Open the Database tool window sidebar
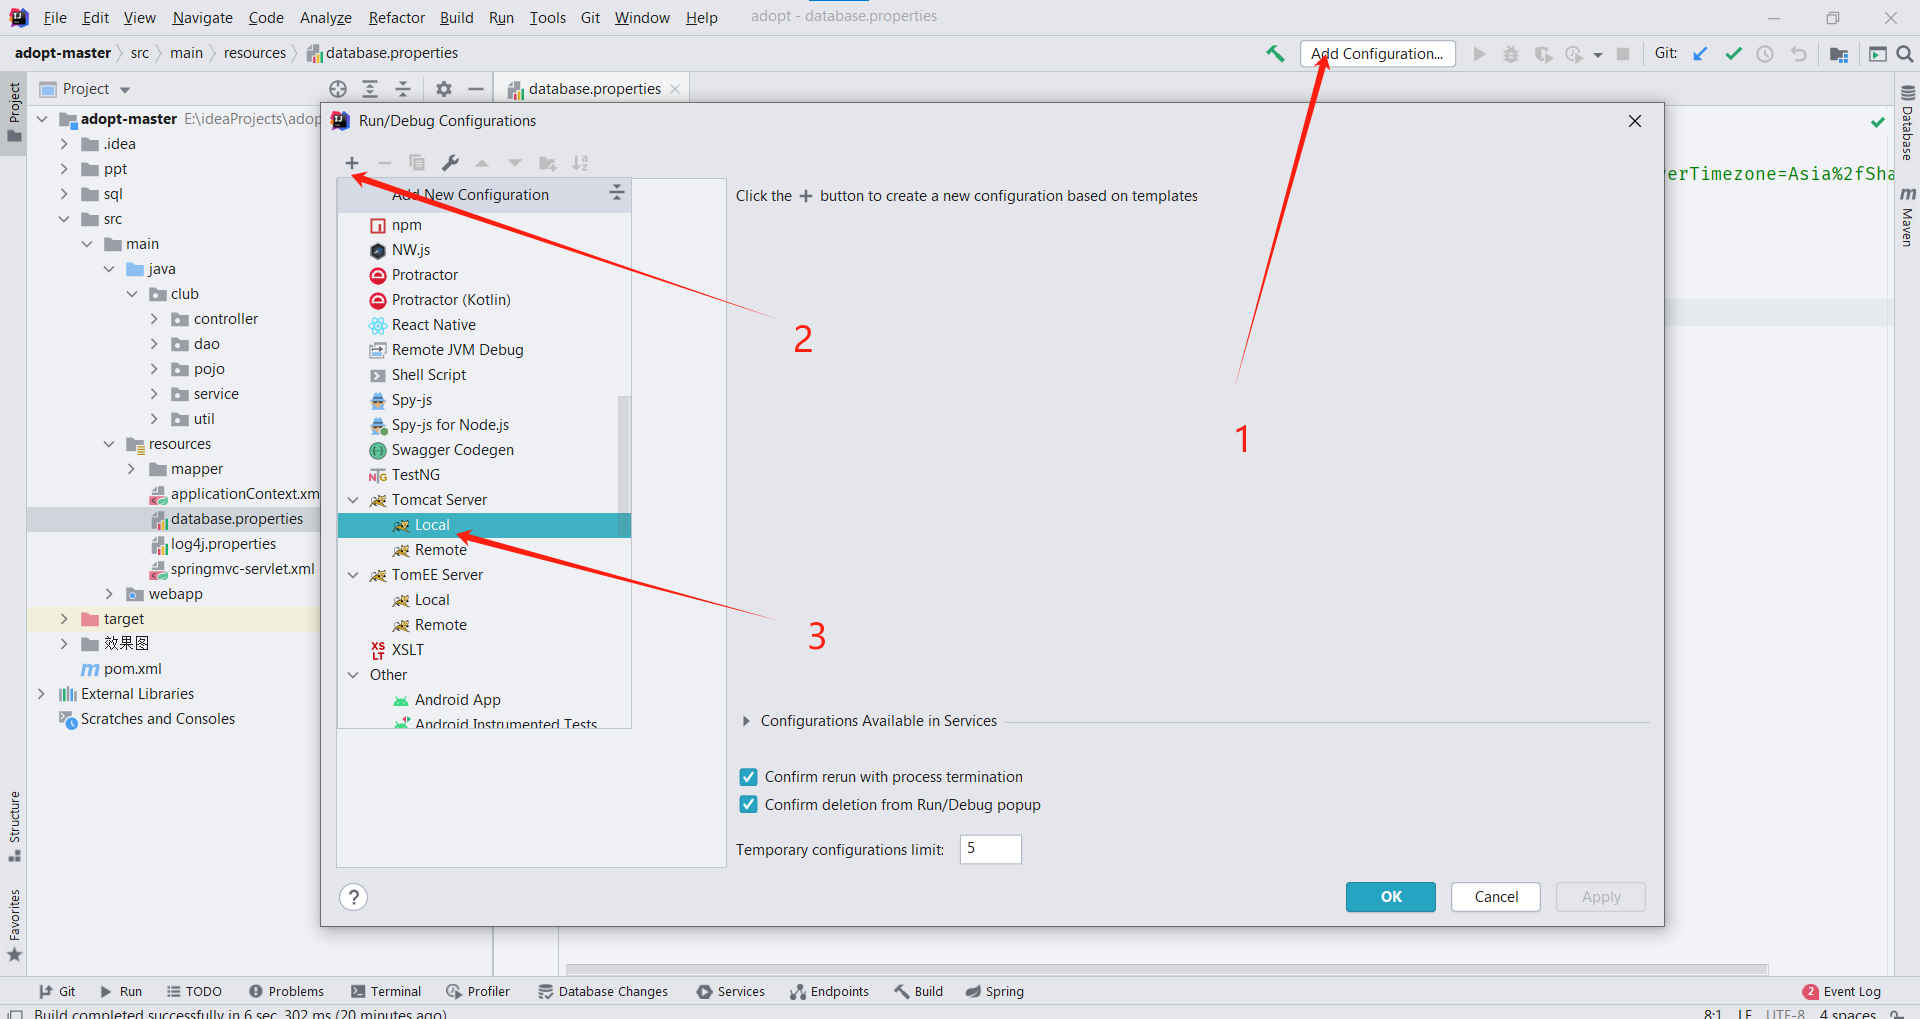This screenshot has height=1019, width=1920. [x=1907, y=122]
